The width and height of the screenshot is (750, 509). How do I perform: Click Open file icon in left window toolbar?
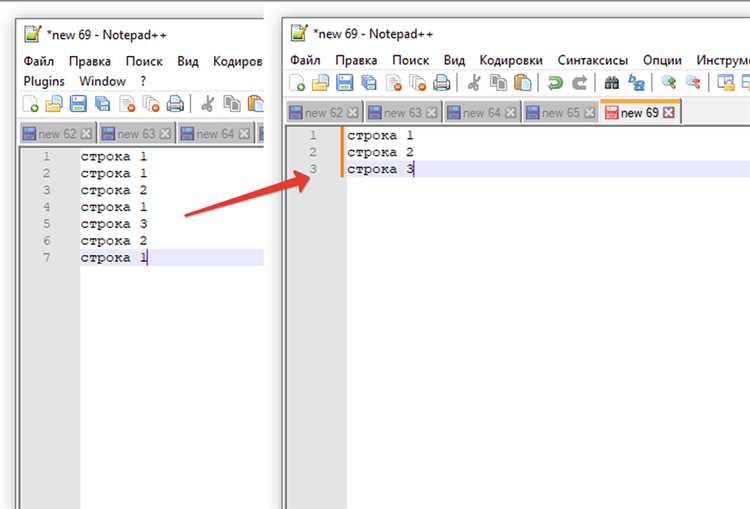[54, 103]
